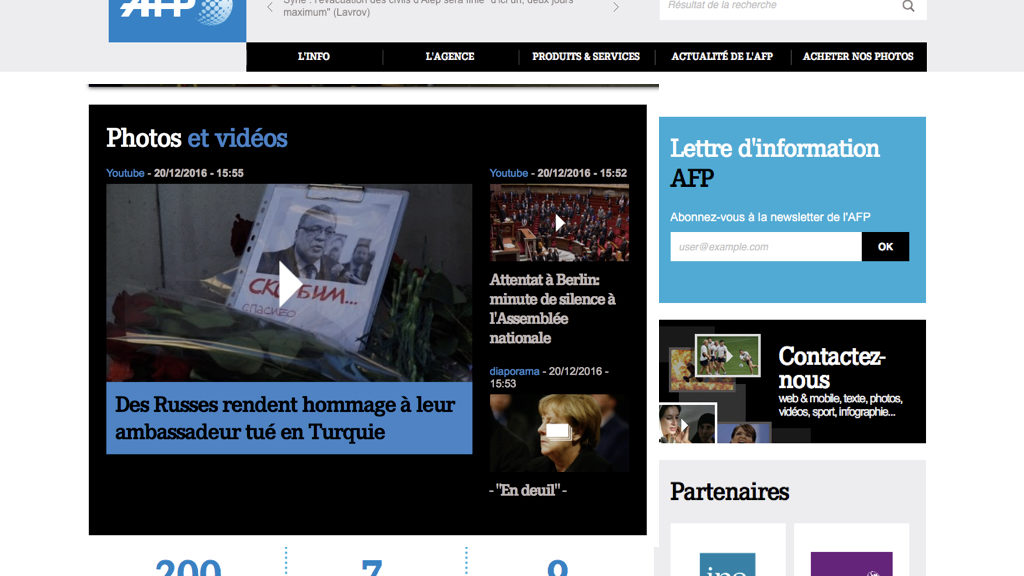Click the search magnifier icon

(908, 6)
